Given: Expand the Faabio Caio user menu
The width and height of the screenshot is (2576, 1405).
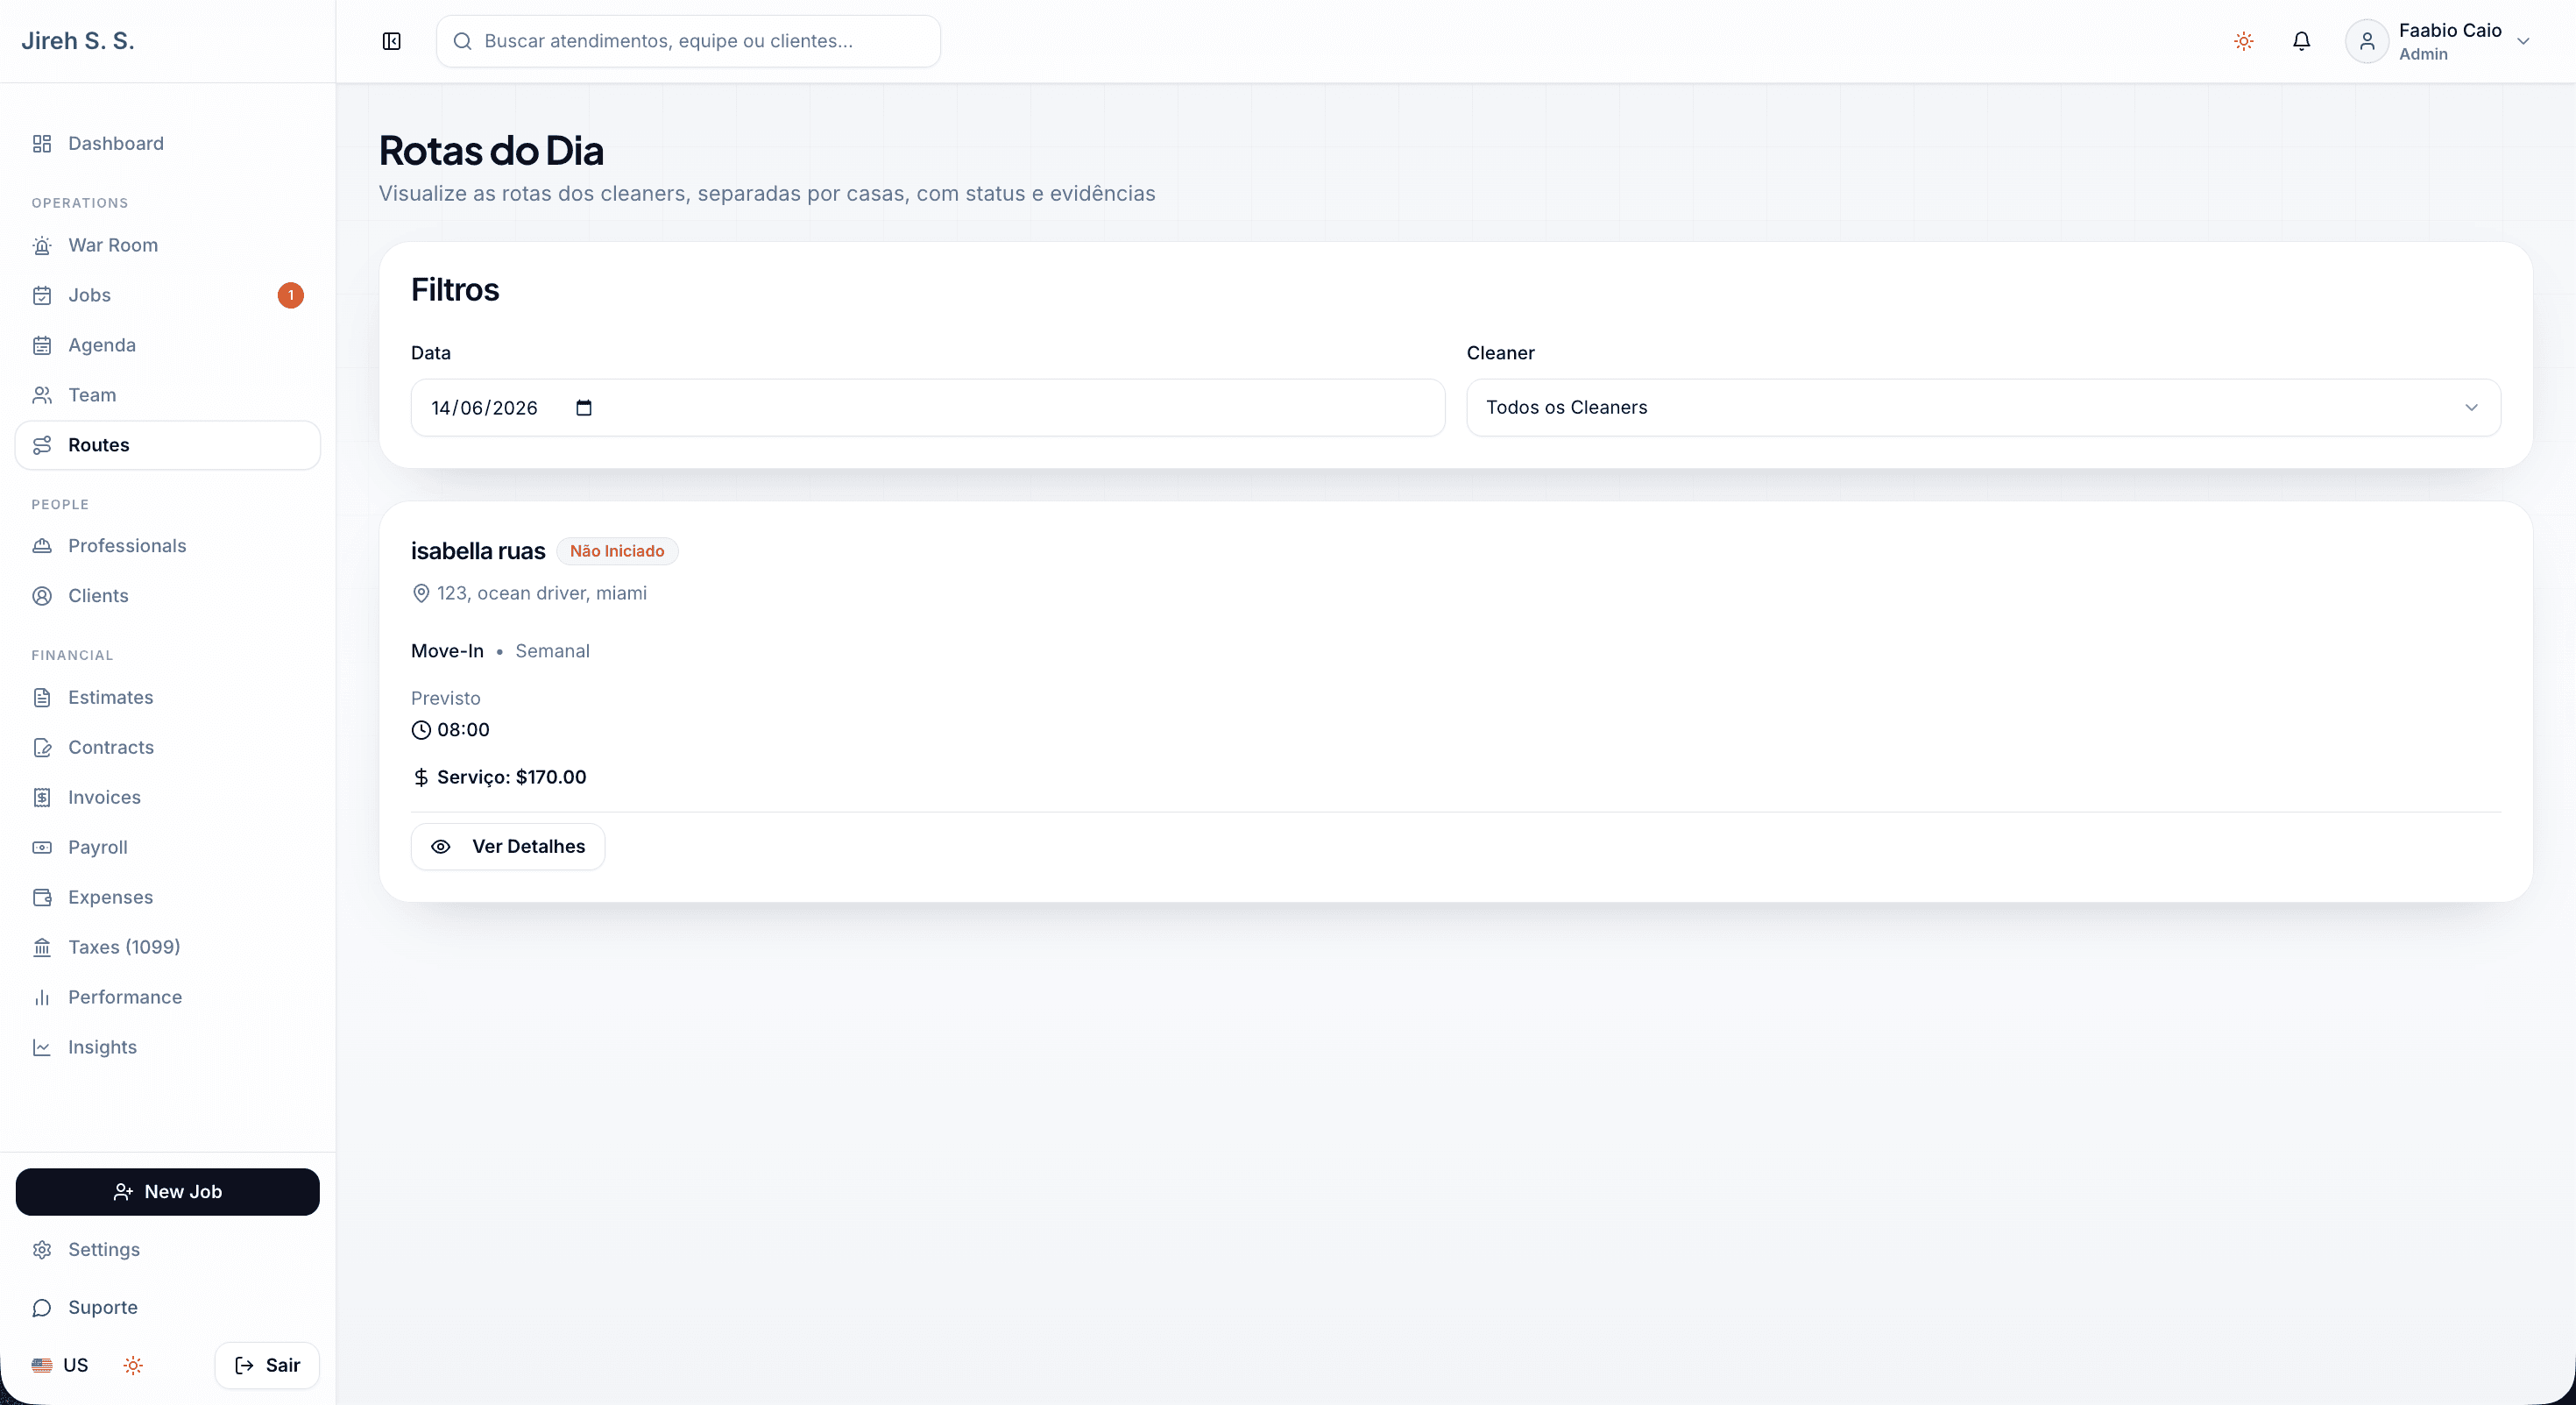Looking at the screenshot, I should [2437, 41].
